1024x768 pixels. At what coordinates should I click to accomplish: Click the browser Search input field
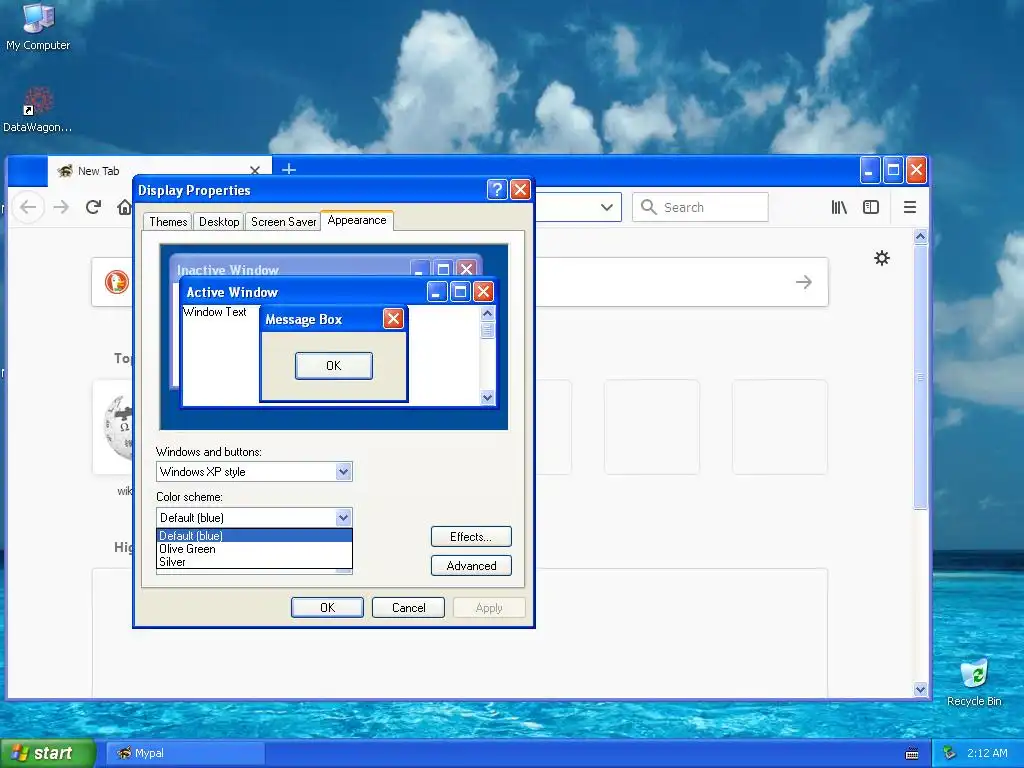point(700,207)
